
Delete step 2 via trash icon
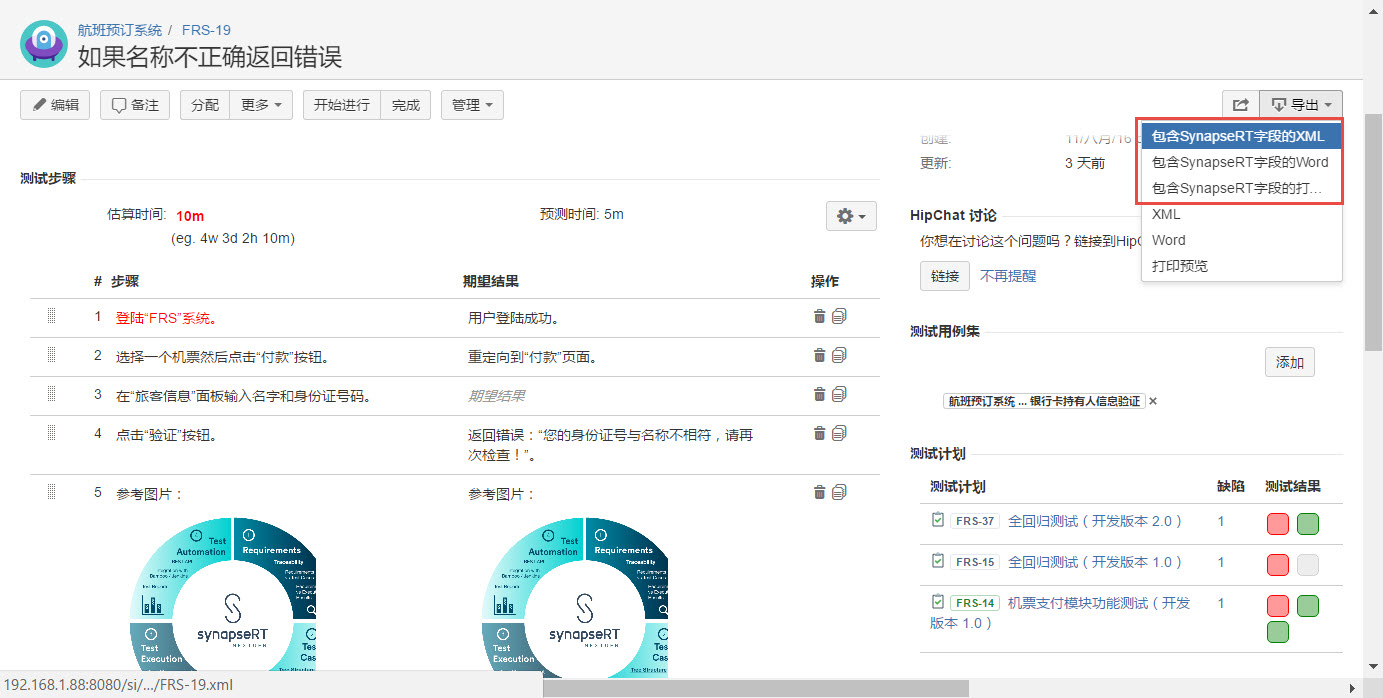point(820,355)
